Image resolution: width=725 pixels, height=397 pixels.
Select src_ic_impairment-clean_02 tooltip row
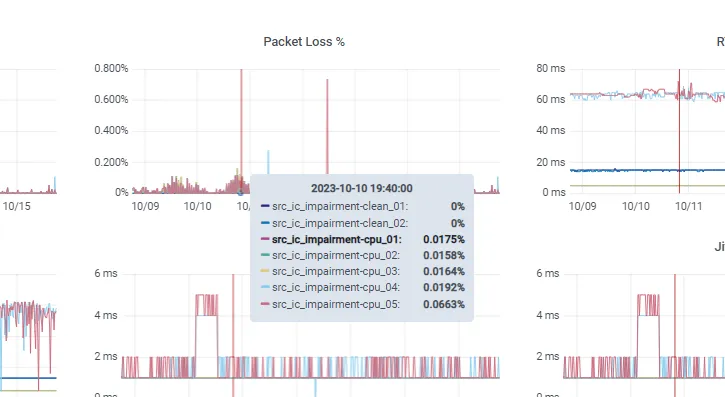point(362,223)
